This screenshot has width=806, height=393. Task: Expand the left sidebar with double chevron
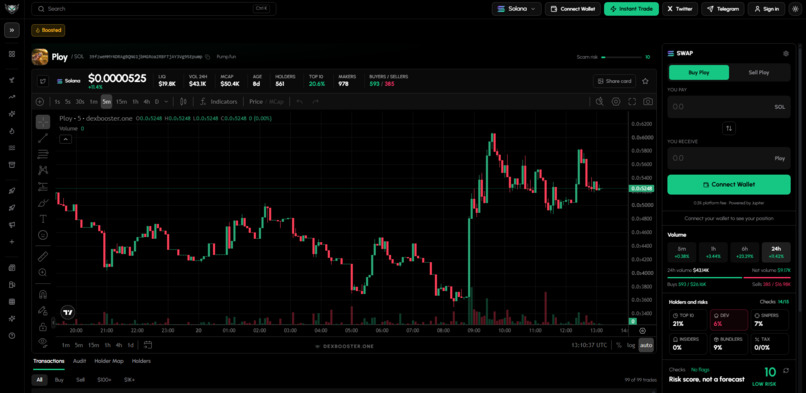click(x=12, y=30)
